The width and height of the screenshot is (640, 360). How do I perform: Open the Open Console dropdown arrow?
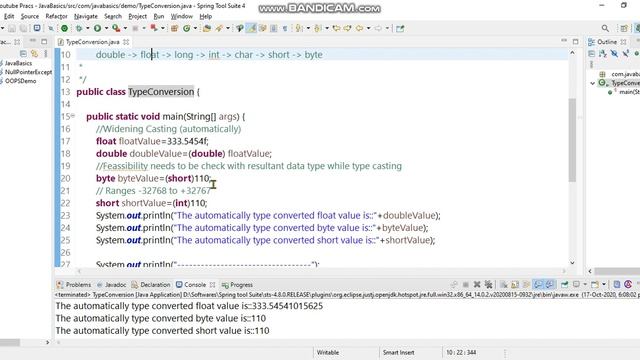604,284
